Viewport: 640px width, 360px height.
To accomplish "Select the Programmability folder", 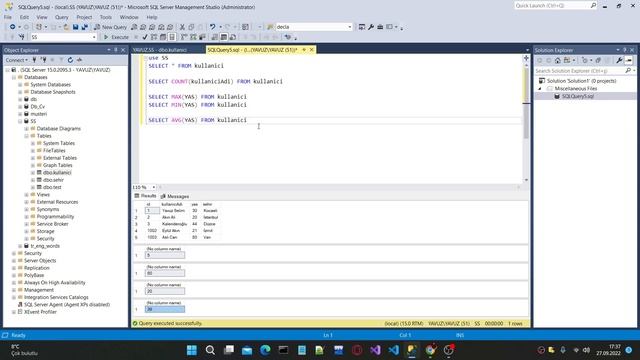I will click(x=55, y=217).
